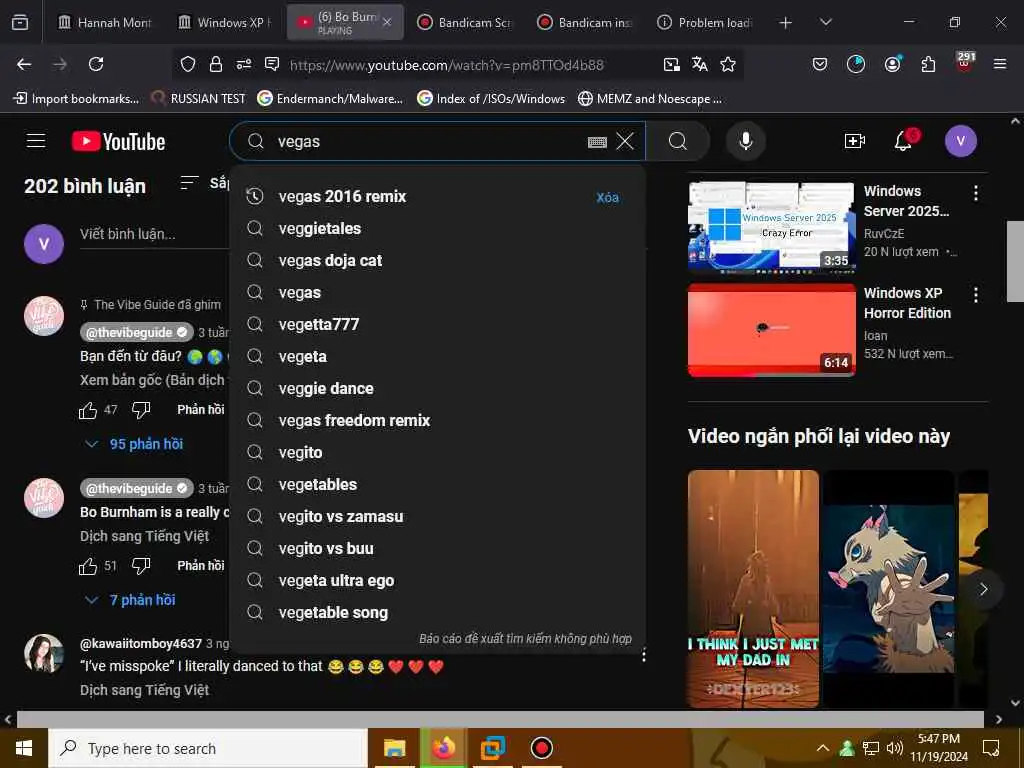Save page to Pocket
The height and width of the screenshot is (768, 1024).
coord(820,64)
